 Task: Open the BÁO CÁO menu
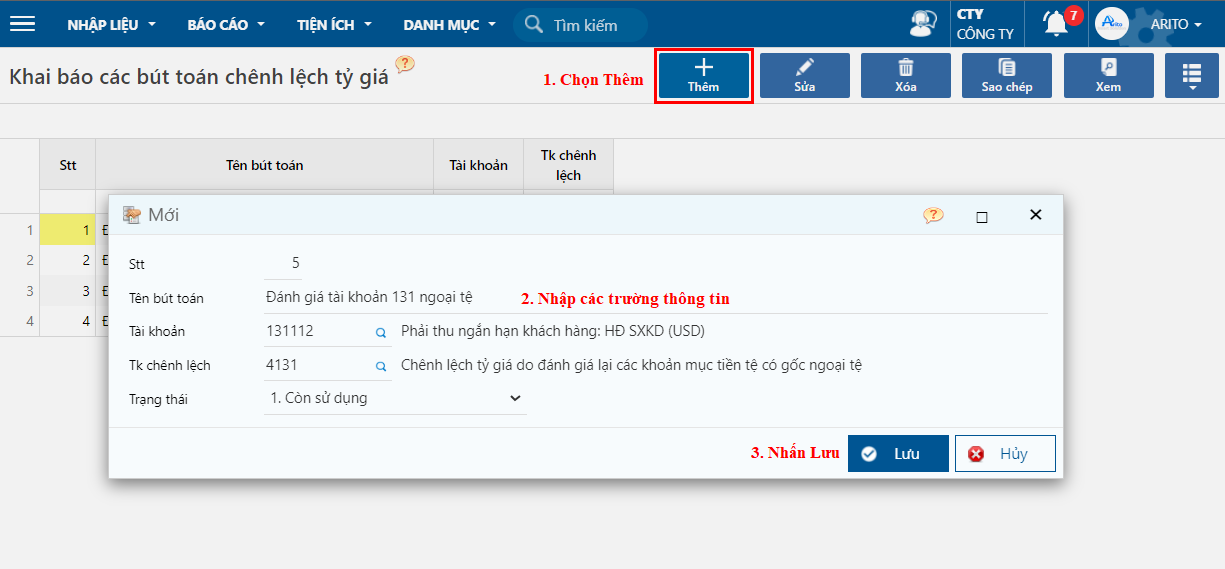click(226, 24)
